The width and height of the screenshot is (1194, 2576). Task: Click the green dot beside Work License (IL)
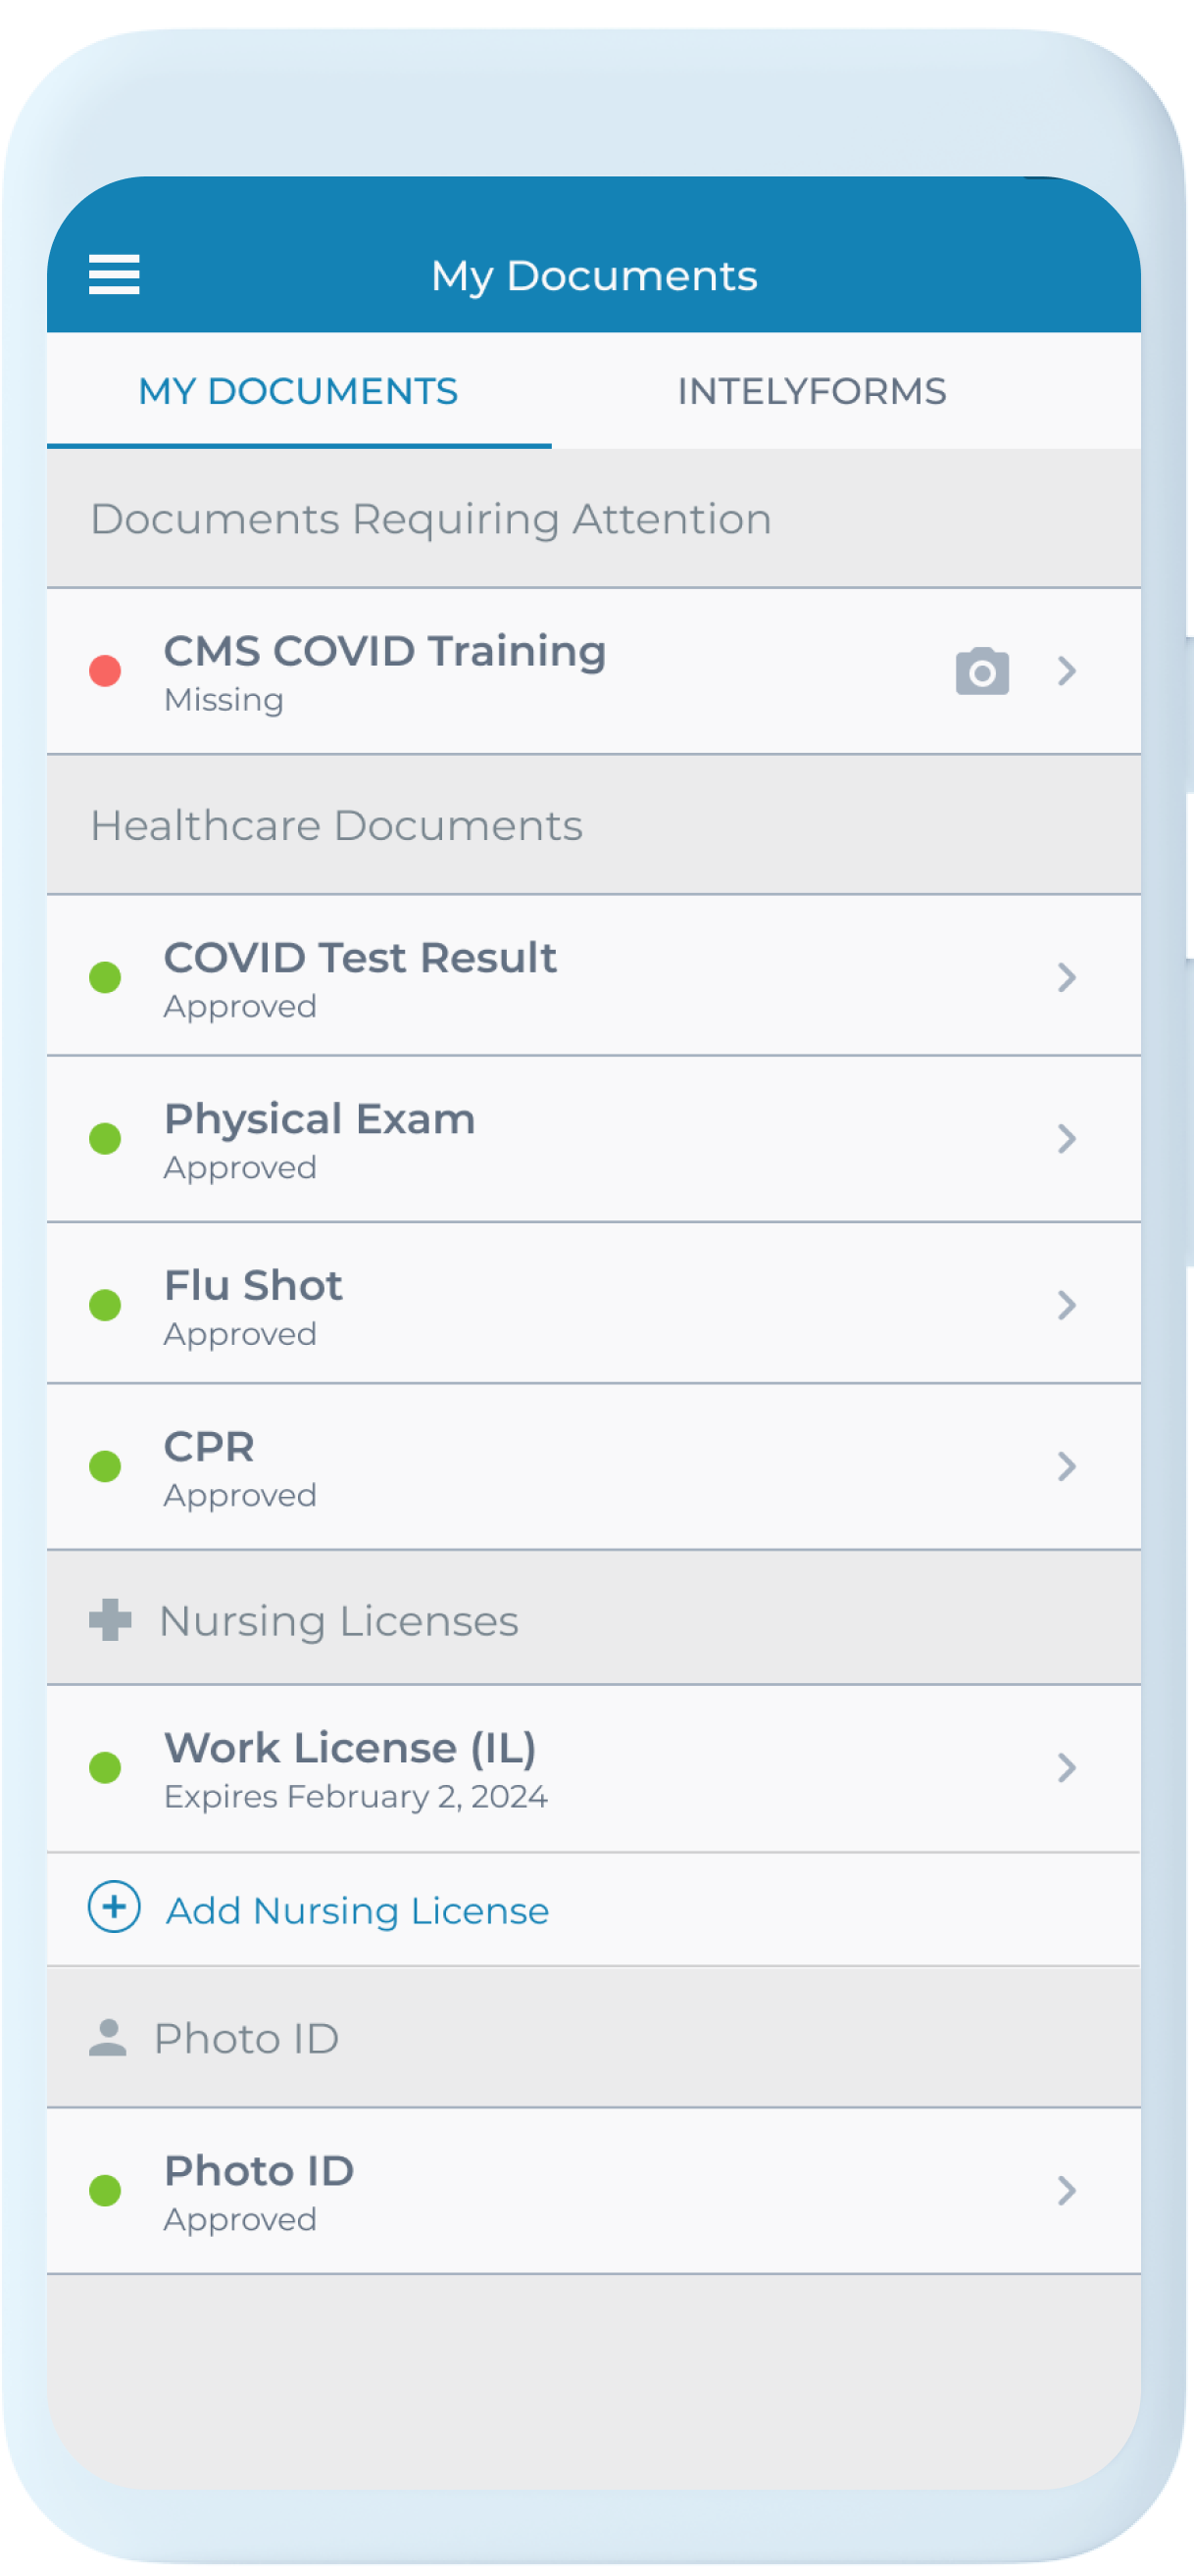click(x=105, y=1768)
